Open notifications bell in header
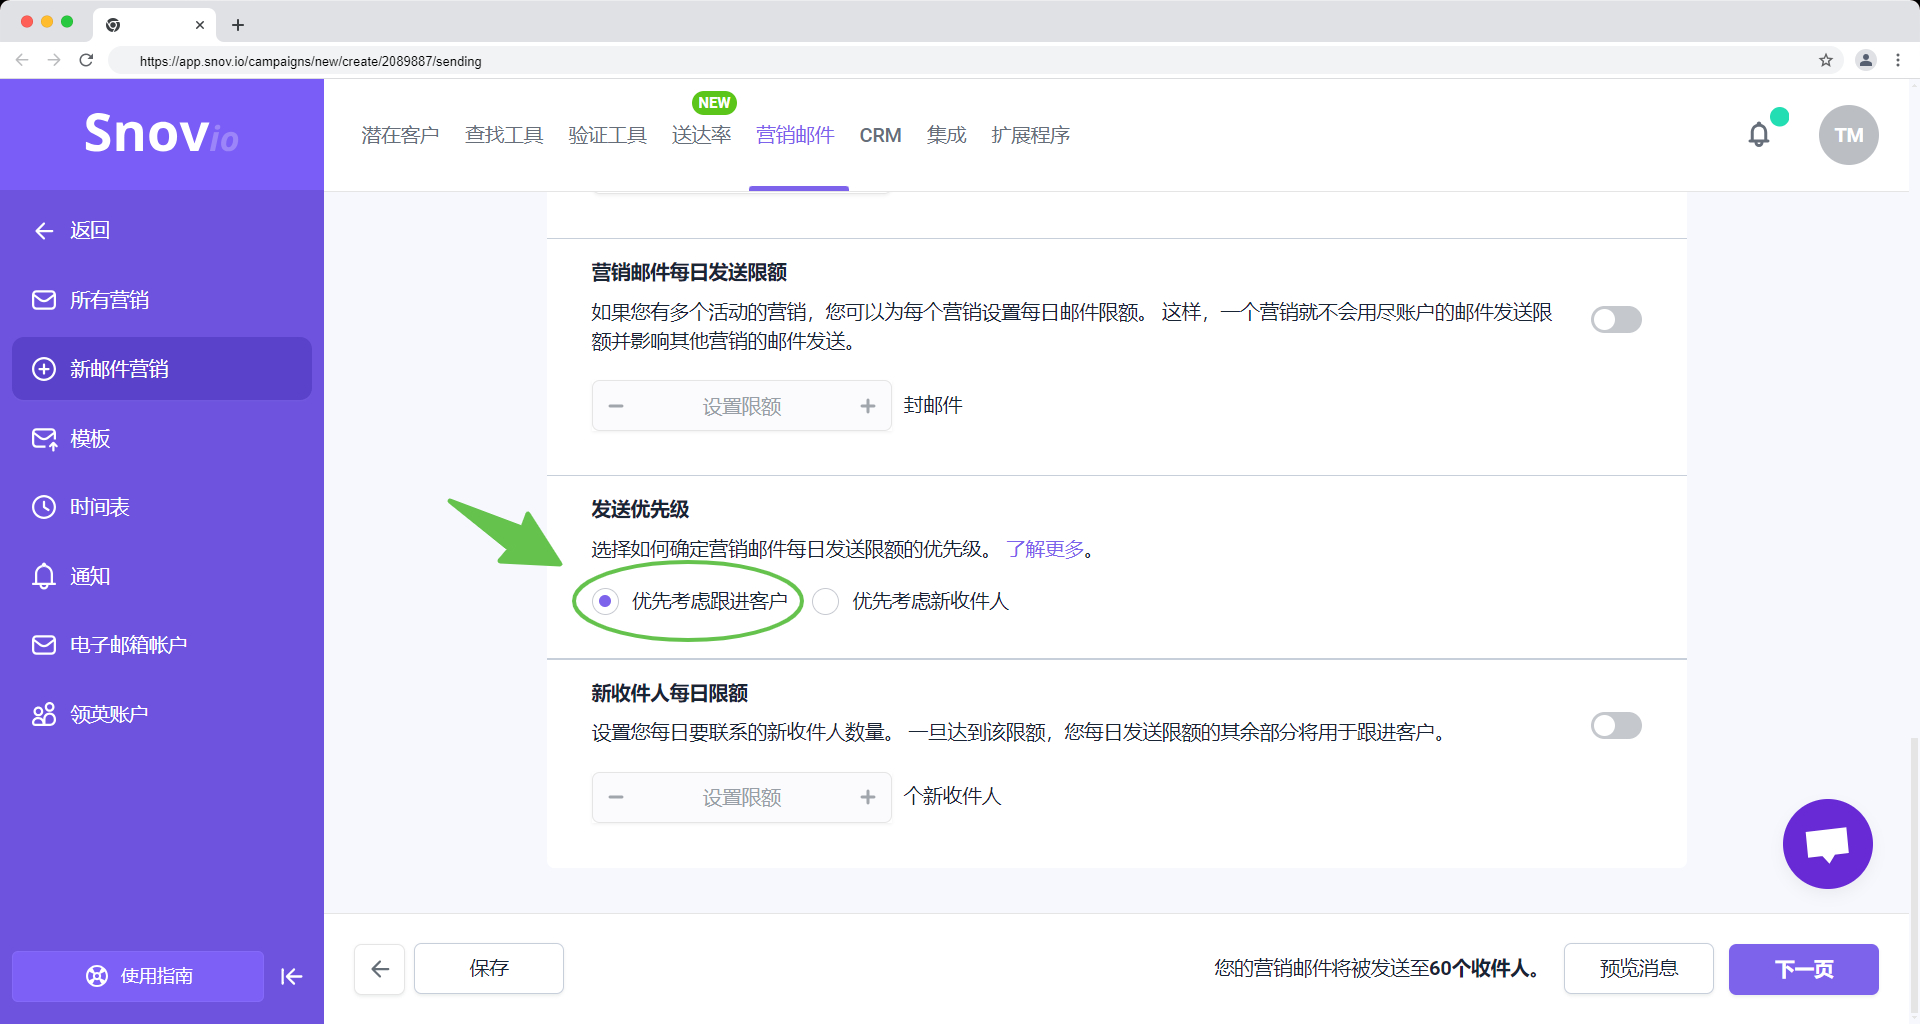The width and height of the screenshot is (1920, 1024). (x=1759, y=134)
